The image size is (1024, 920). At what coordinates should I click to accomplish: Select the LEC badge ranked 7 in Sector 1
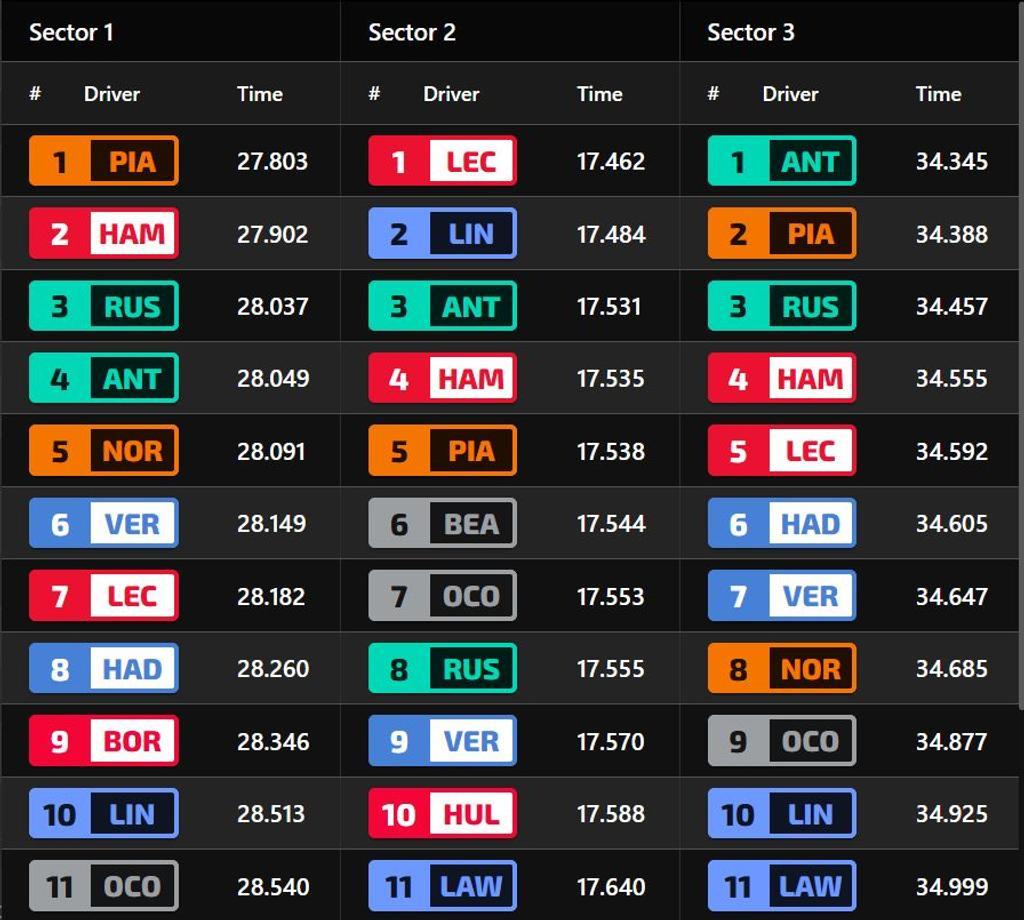coord(104,595)
